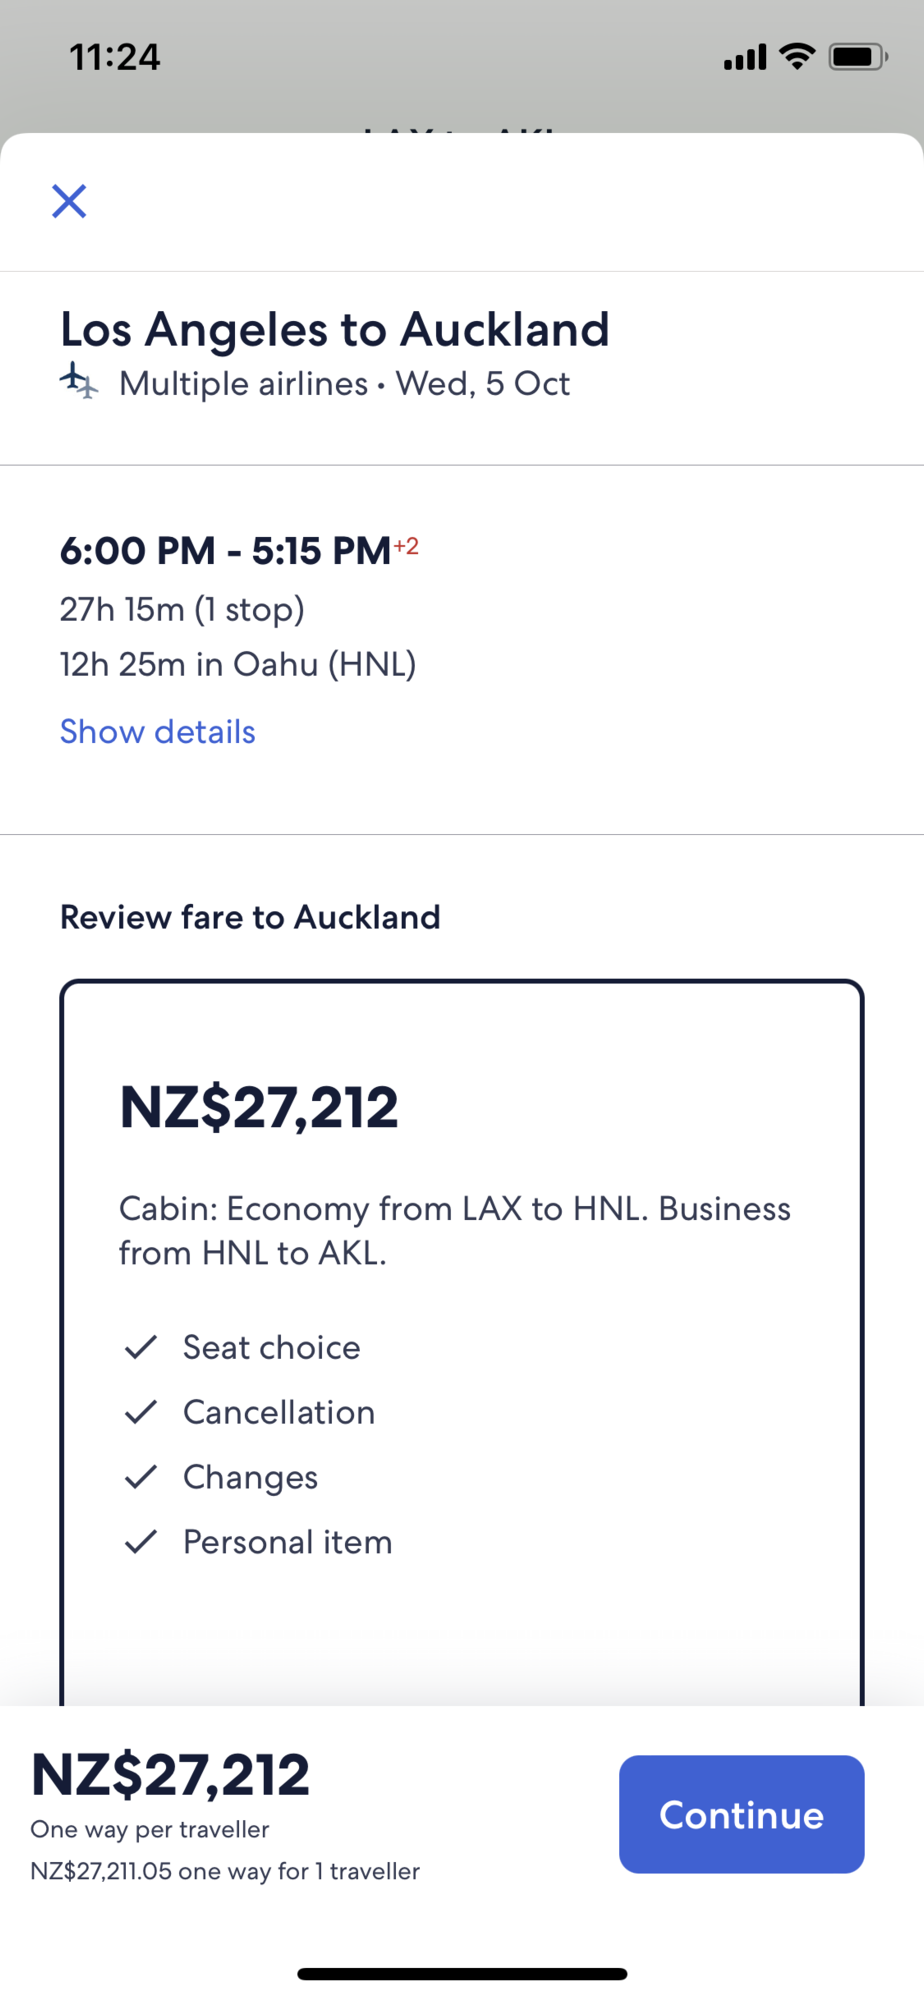Tap the Los Angeles to Auckland heading
Image resolution: width=924 pixels, height=2000 pixels.
coord(335,329)
